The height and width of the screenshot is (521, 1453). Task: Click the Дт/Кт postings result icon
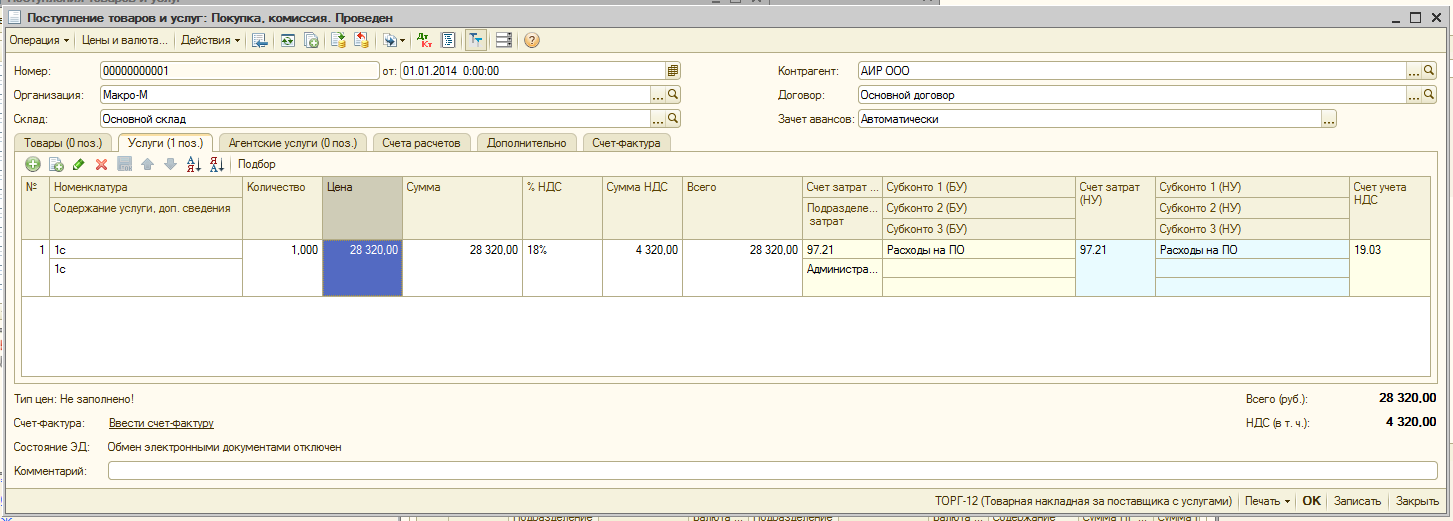424,41
